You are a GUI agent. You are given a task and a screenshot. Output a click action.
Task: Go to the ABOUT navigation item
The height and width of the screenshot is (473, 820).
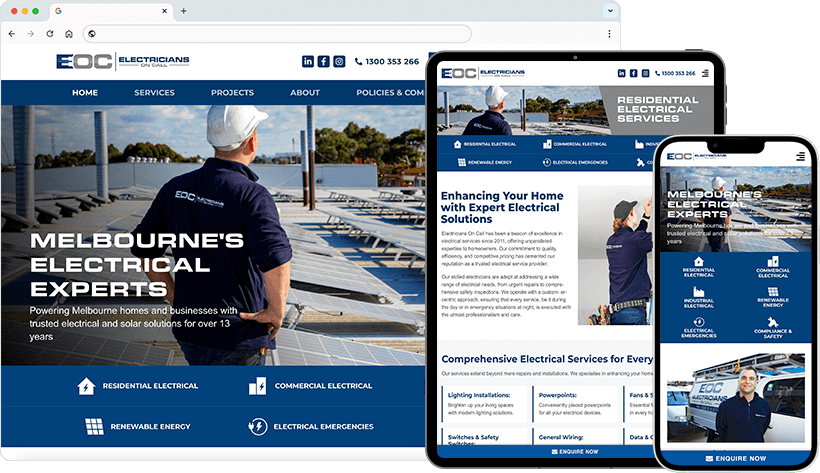305,93
